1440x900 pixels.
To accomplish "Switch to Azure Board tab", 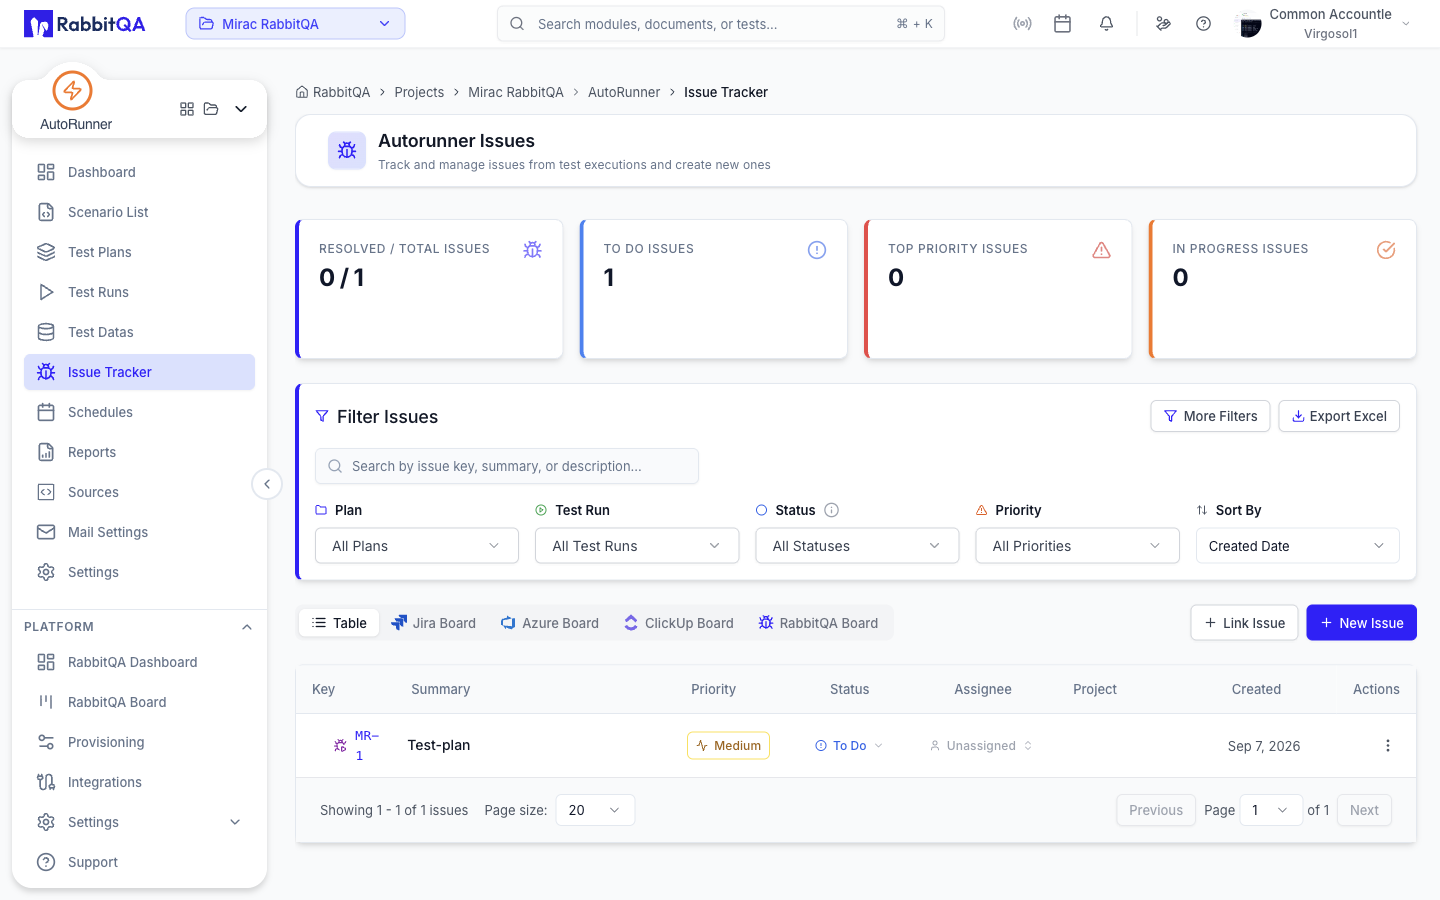I will pos(549,623).
